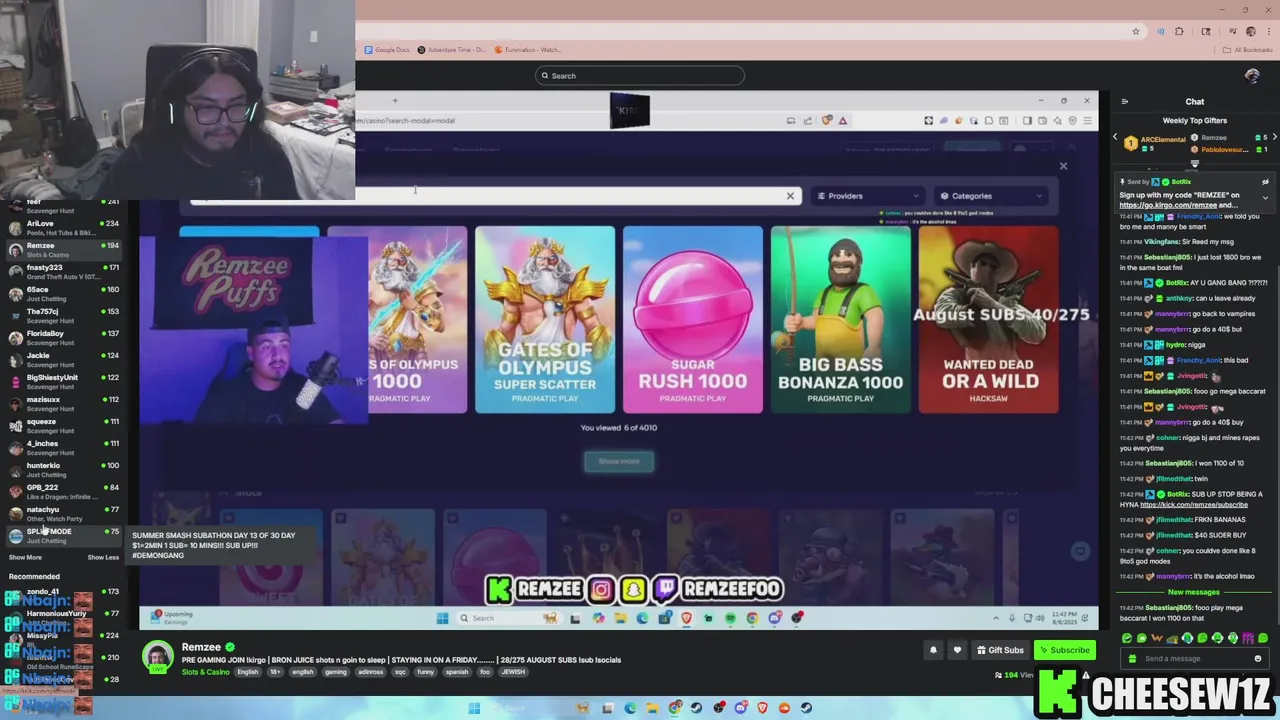Click the bookmark star in Chrome
Viewport: 1280px width, 720px height.
1135,31
